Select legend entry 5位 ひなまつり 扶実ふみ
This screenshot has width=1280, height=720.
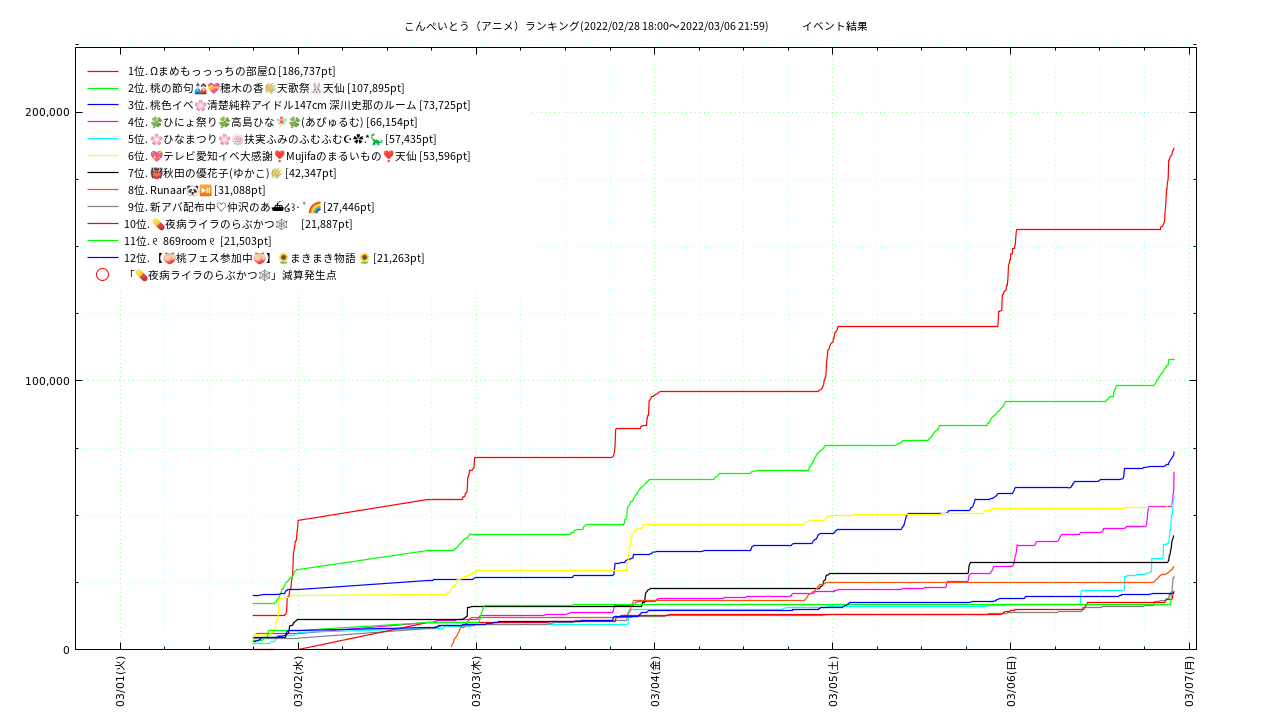[x=281, y=139]
